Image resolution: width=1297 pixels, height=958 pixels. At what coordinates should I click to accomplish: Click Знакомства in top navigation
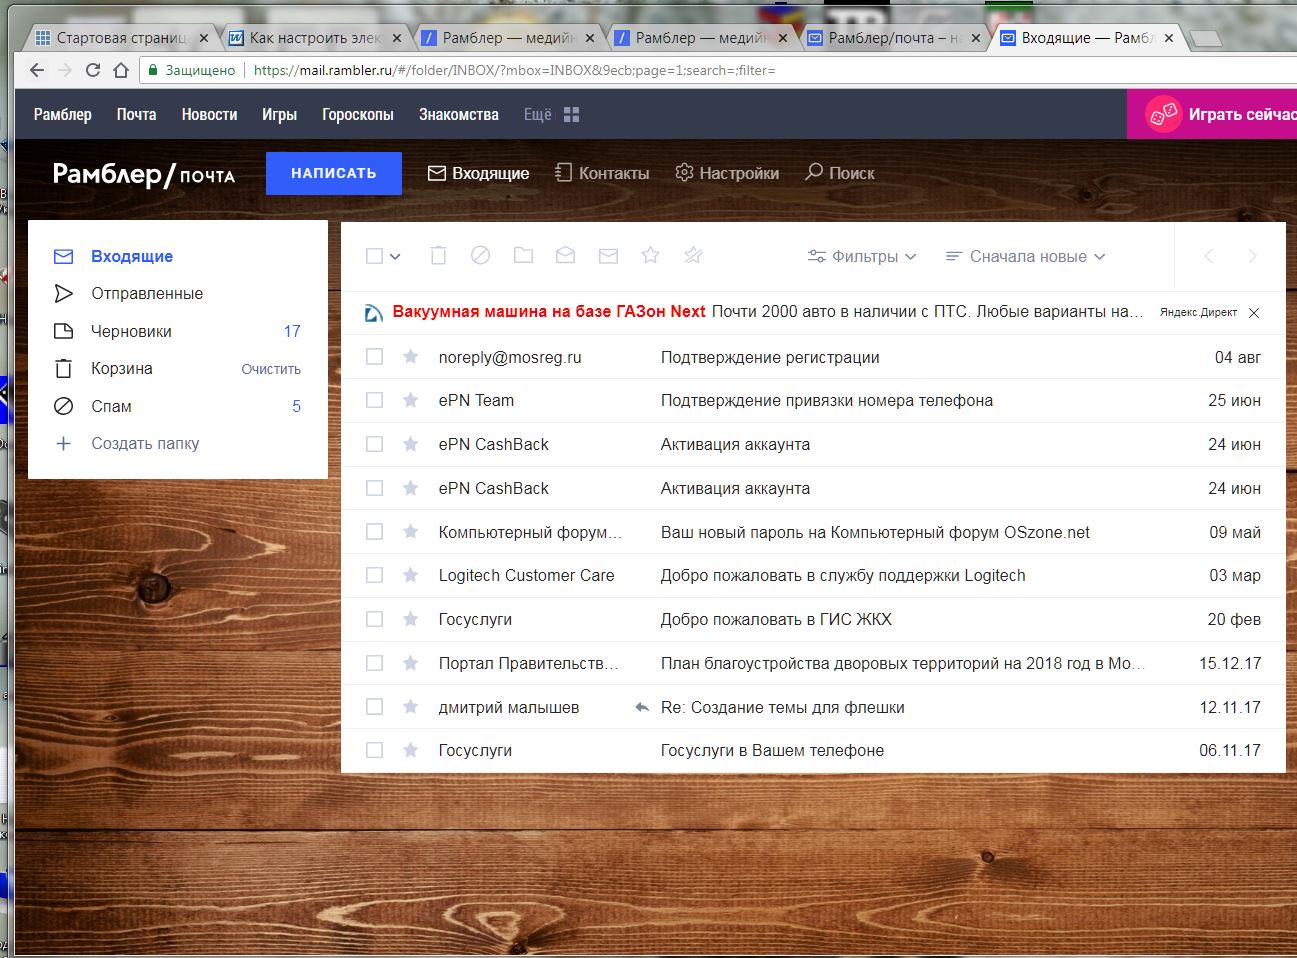(x=459, y=115)
